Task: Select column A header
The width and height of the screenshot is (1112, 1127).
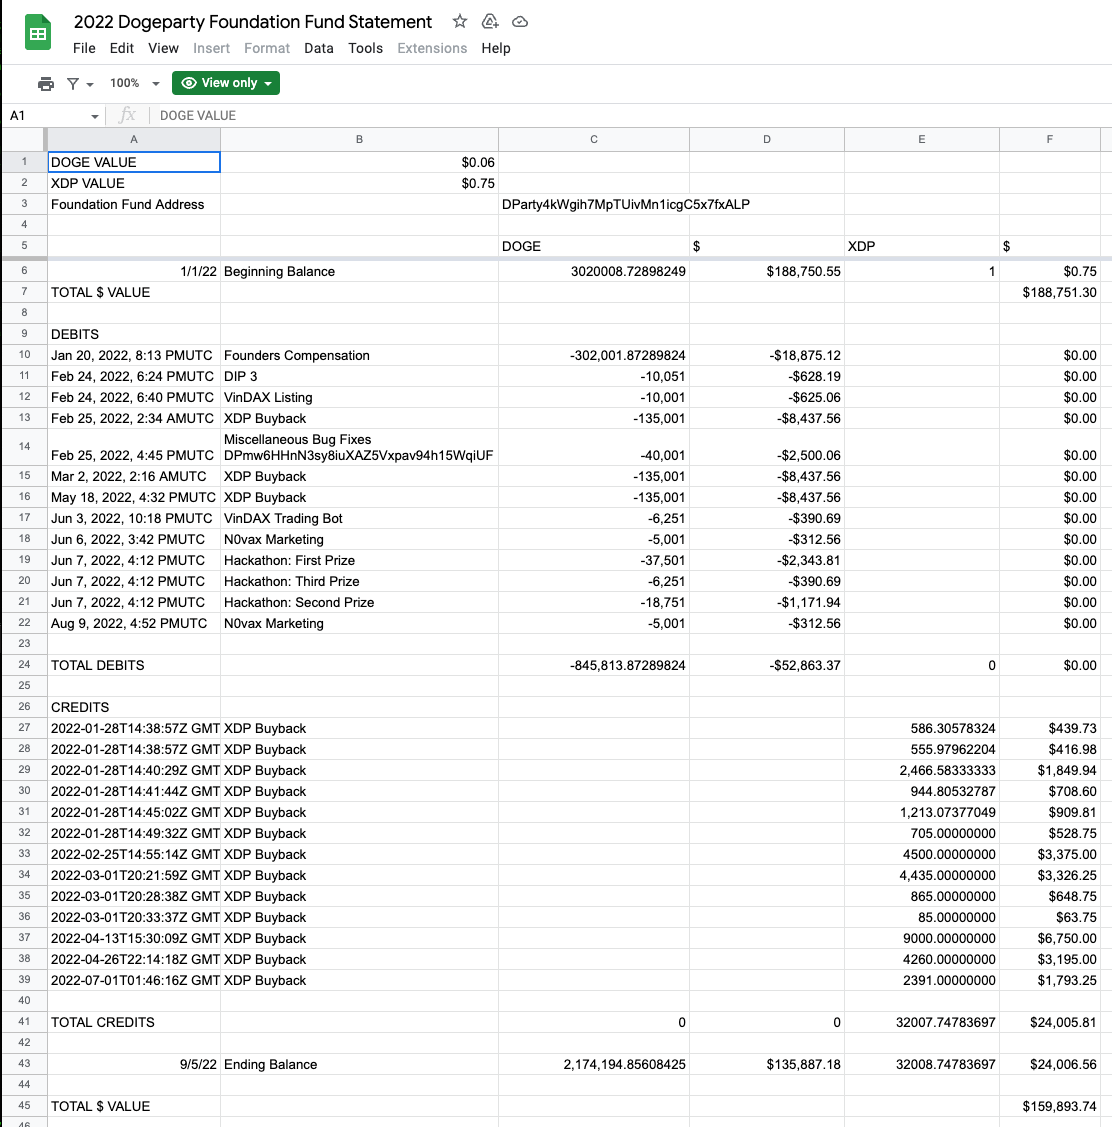Action: point(134,139)
